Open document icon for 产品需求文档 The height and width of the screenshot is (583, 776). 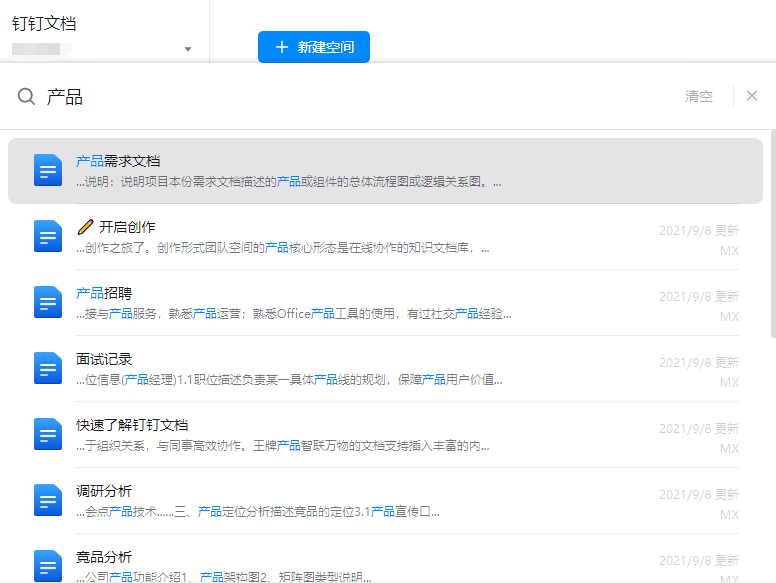click(x=48, y=170)
